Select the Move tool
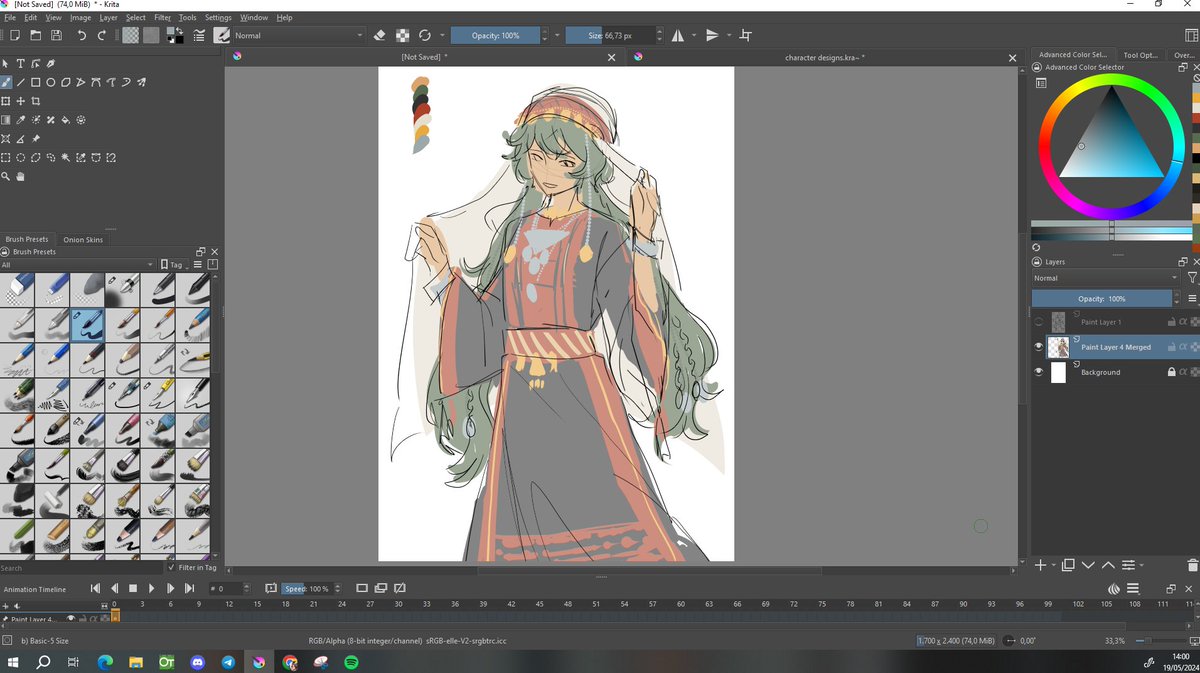This screenshot has height=673, width=1200. (20, 101)
